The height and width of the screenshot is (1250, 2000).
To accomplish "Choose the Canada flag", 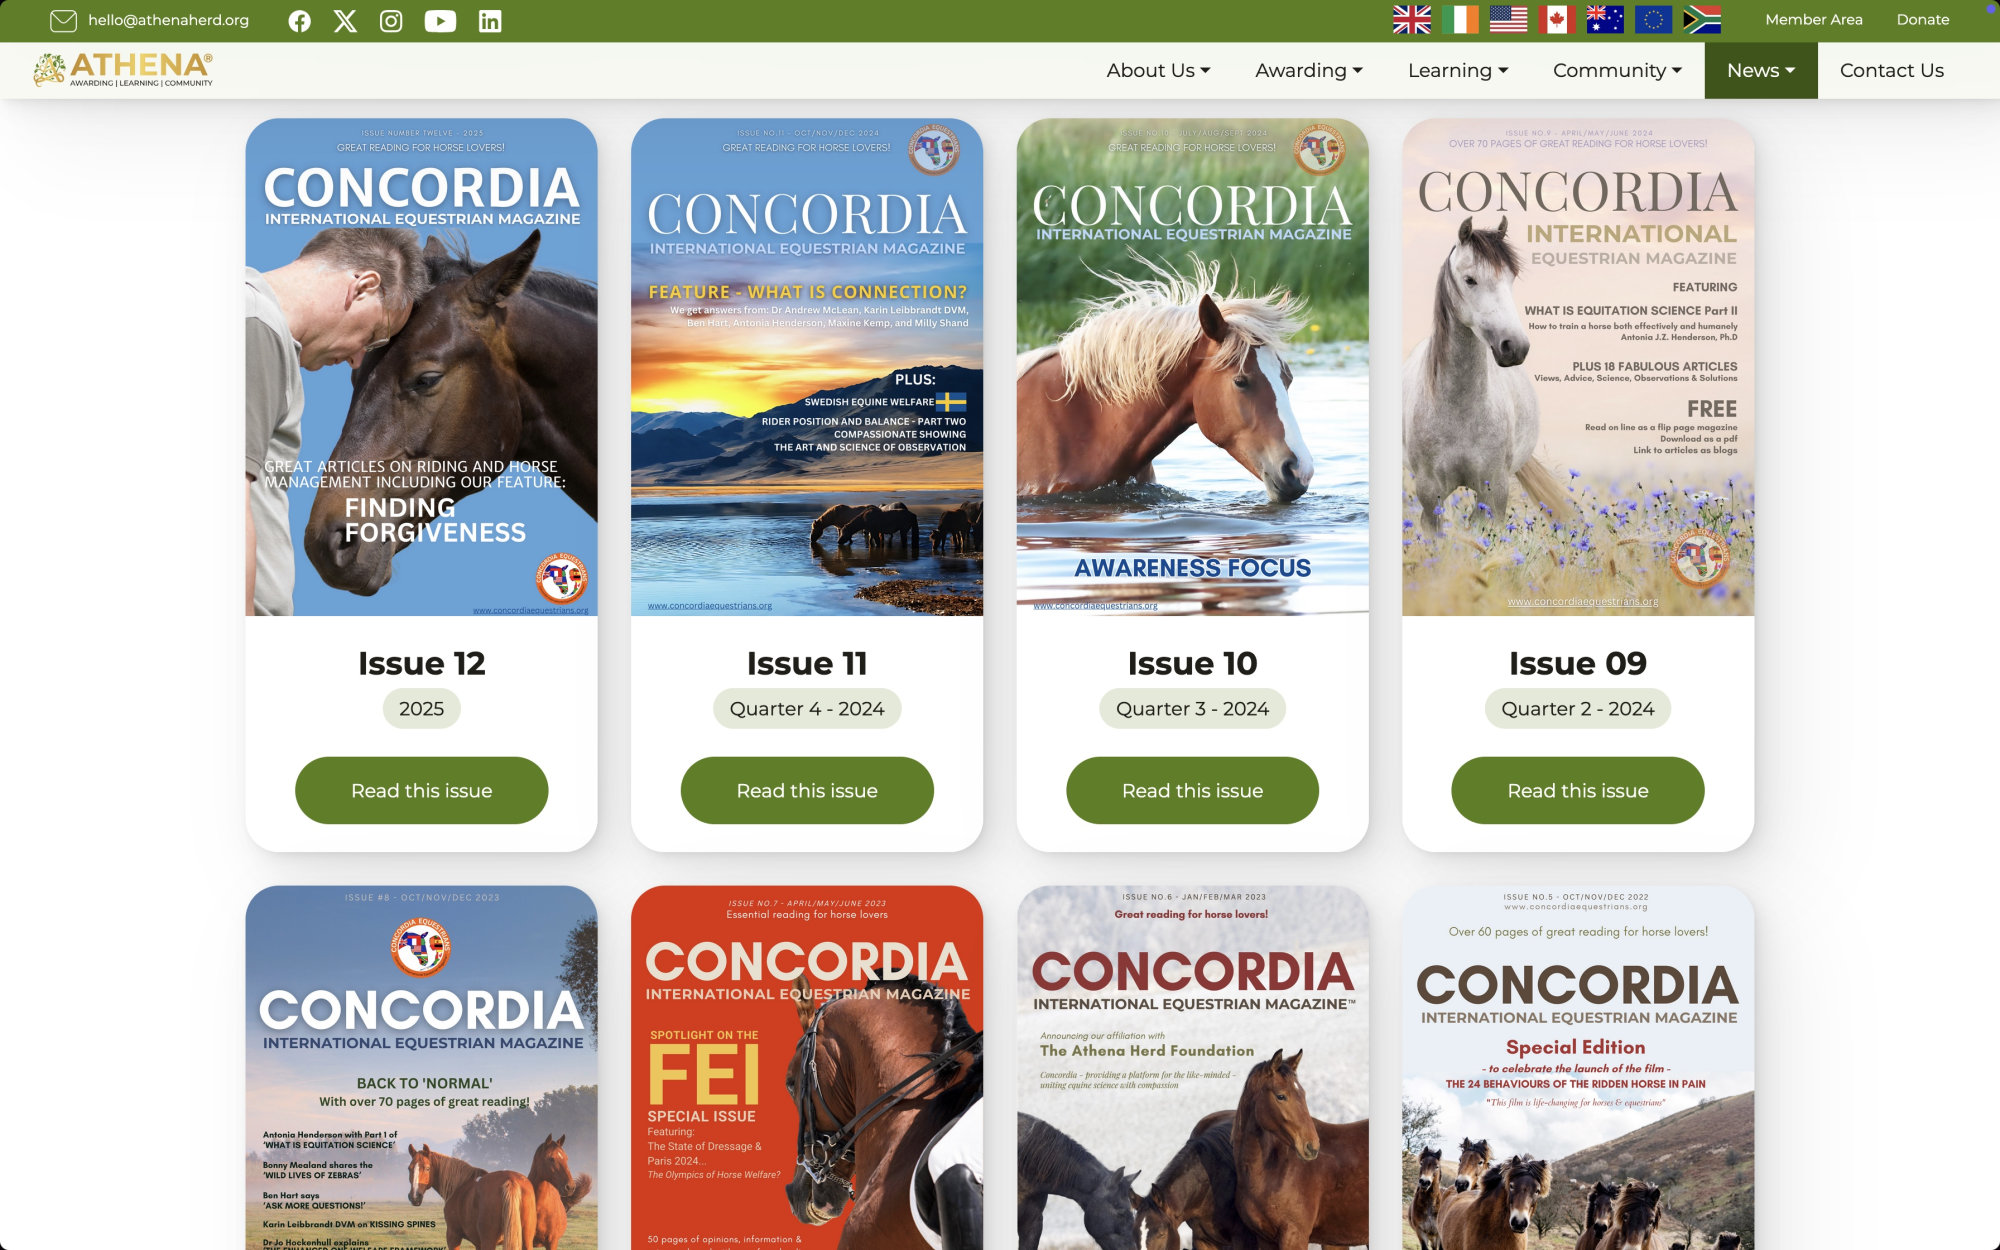I will pyautogui.click(x=1556, y=20).
